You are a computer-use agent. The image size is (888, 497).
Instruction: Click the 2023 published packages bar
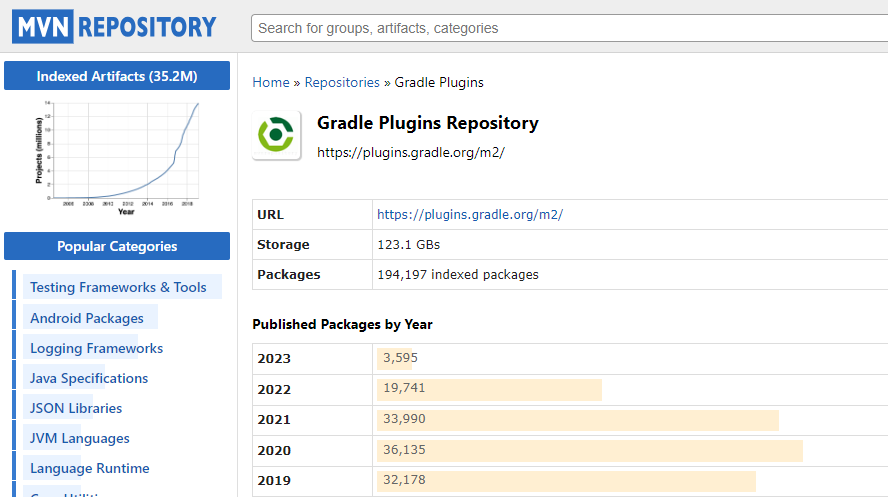(394, 358)
